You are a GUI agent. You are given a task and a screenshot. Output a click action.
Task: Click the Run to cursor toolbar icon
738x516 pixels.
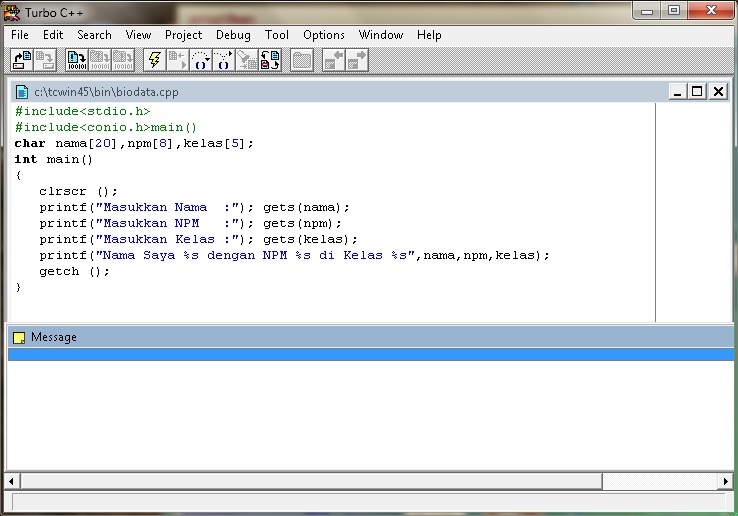177,60
